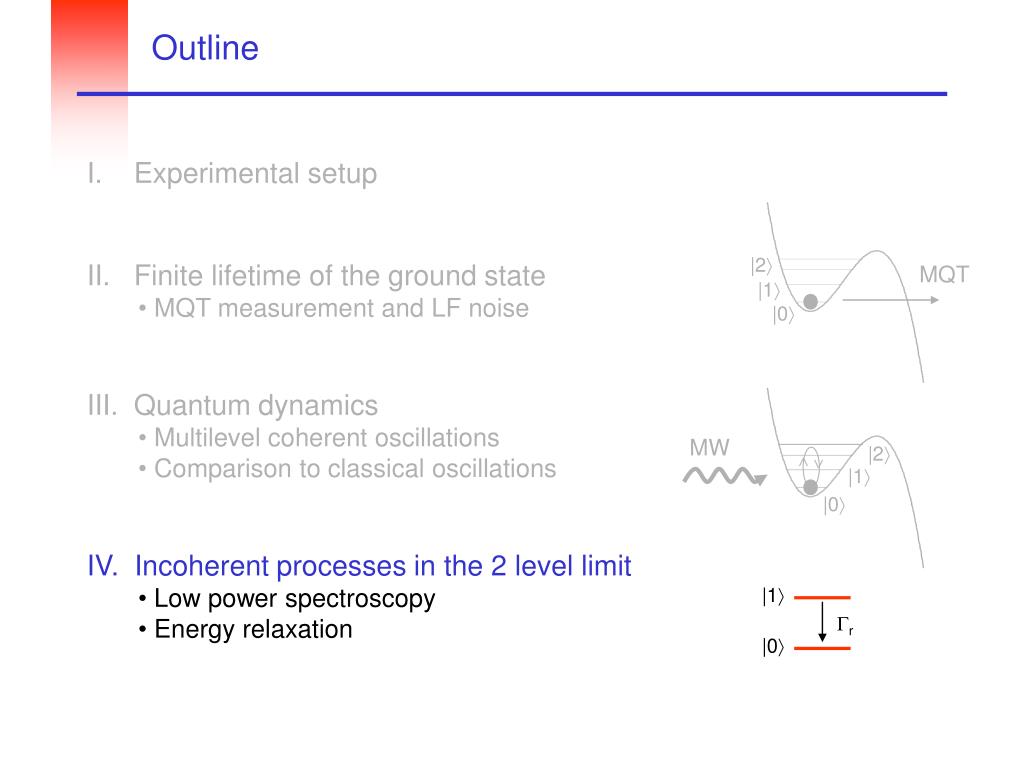The height and width of the screenshot is (768, 1024).
Task: Select the Gamma r relaxation symbol
Action: tap(844, 626)
